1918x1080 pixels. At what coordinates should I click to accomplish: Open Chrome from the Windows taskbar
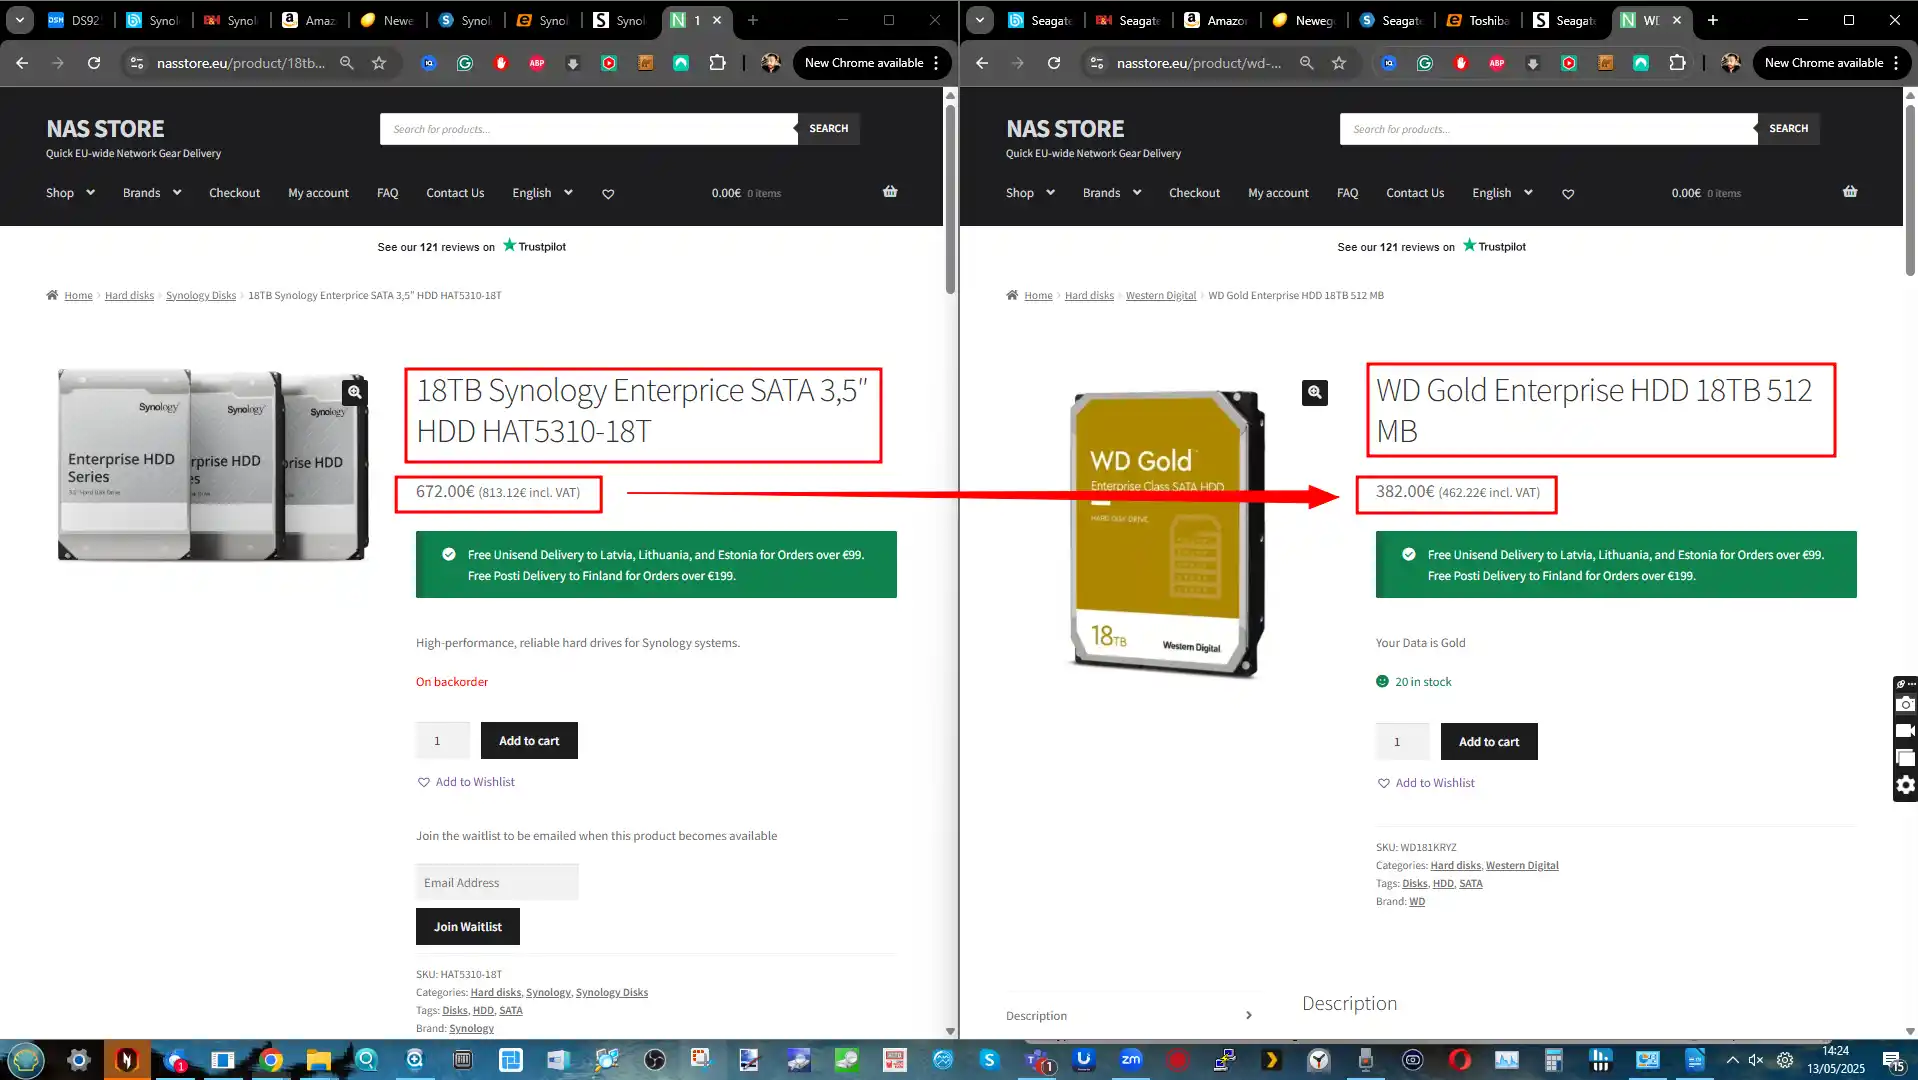pyautogui.click(x=270, y=1060)
